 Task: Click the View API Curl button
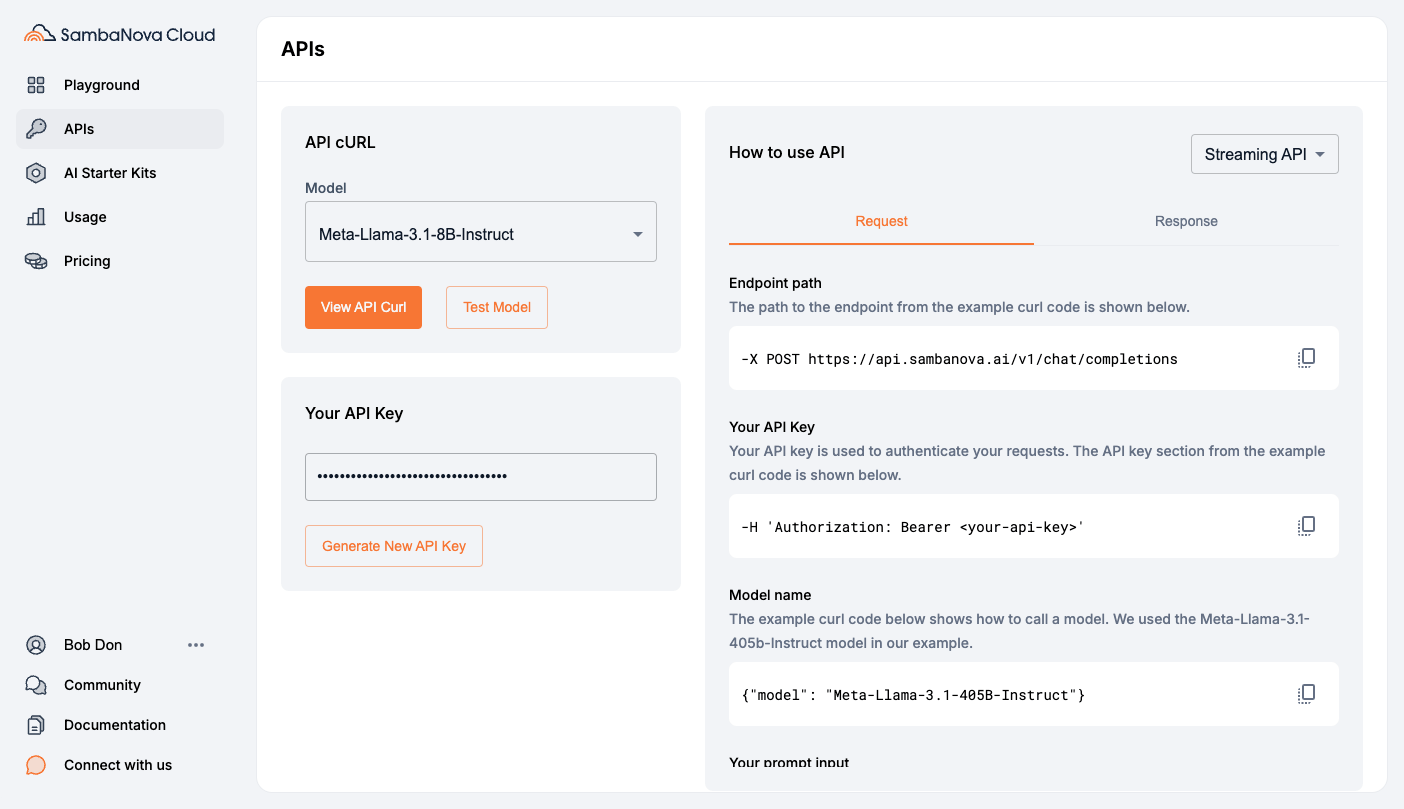[x=363, y=307]
